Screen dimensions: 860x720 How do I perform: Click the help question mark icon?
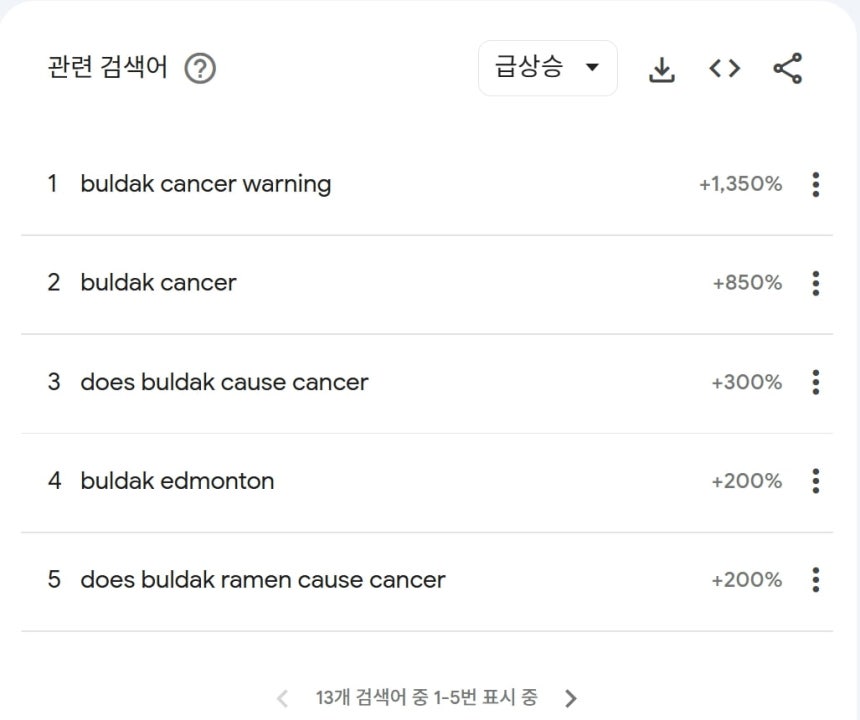tap(200, 69)
